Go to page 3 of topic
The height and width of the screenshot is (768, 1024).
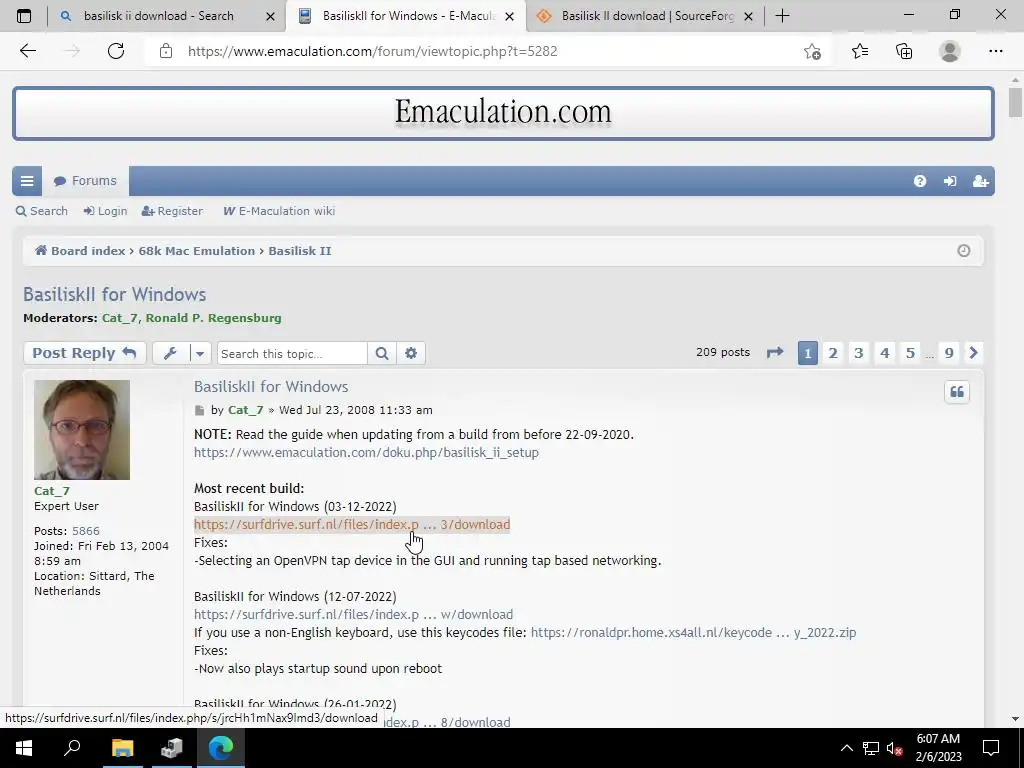pyautogui.click(x=858, y=353)
